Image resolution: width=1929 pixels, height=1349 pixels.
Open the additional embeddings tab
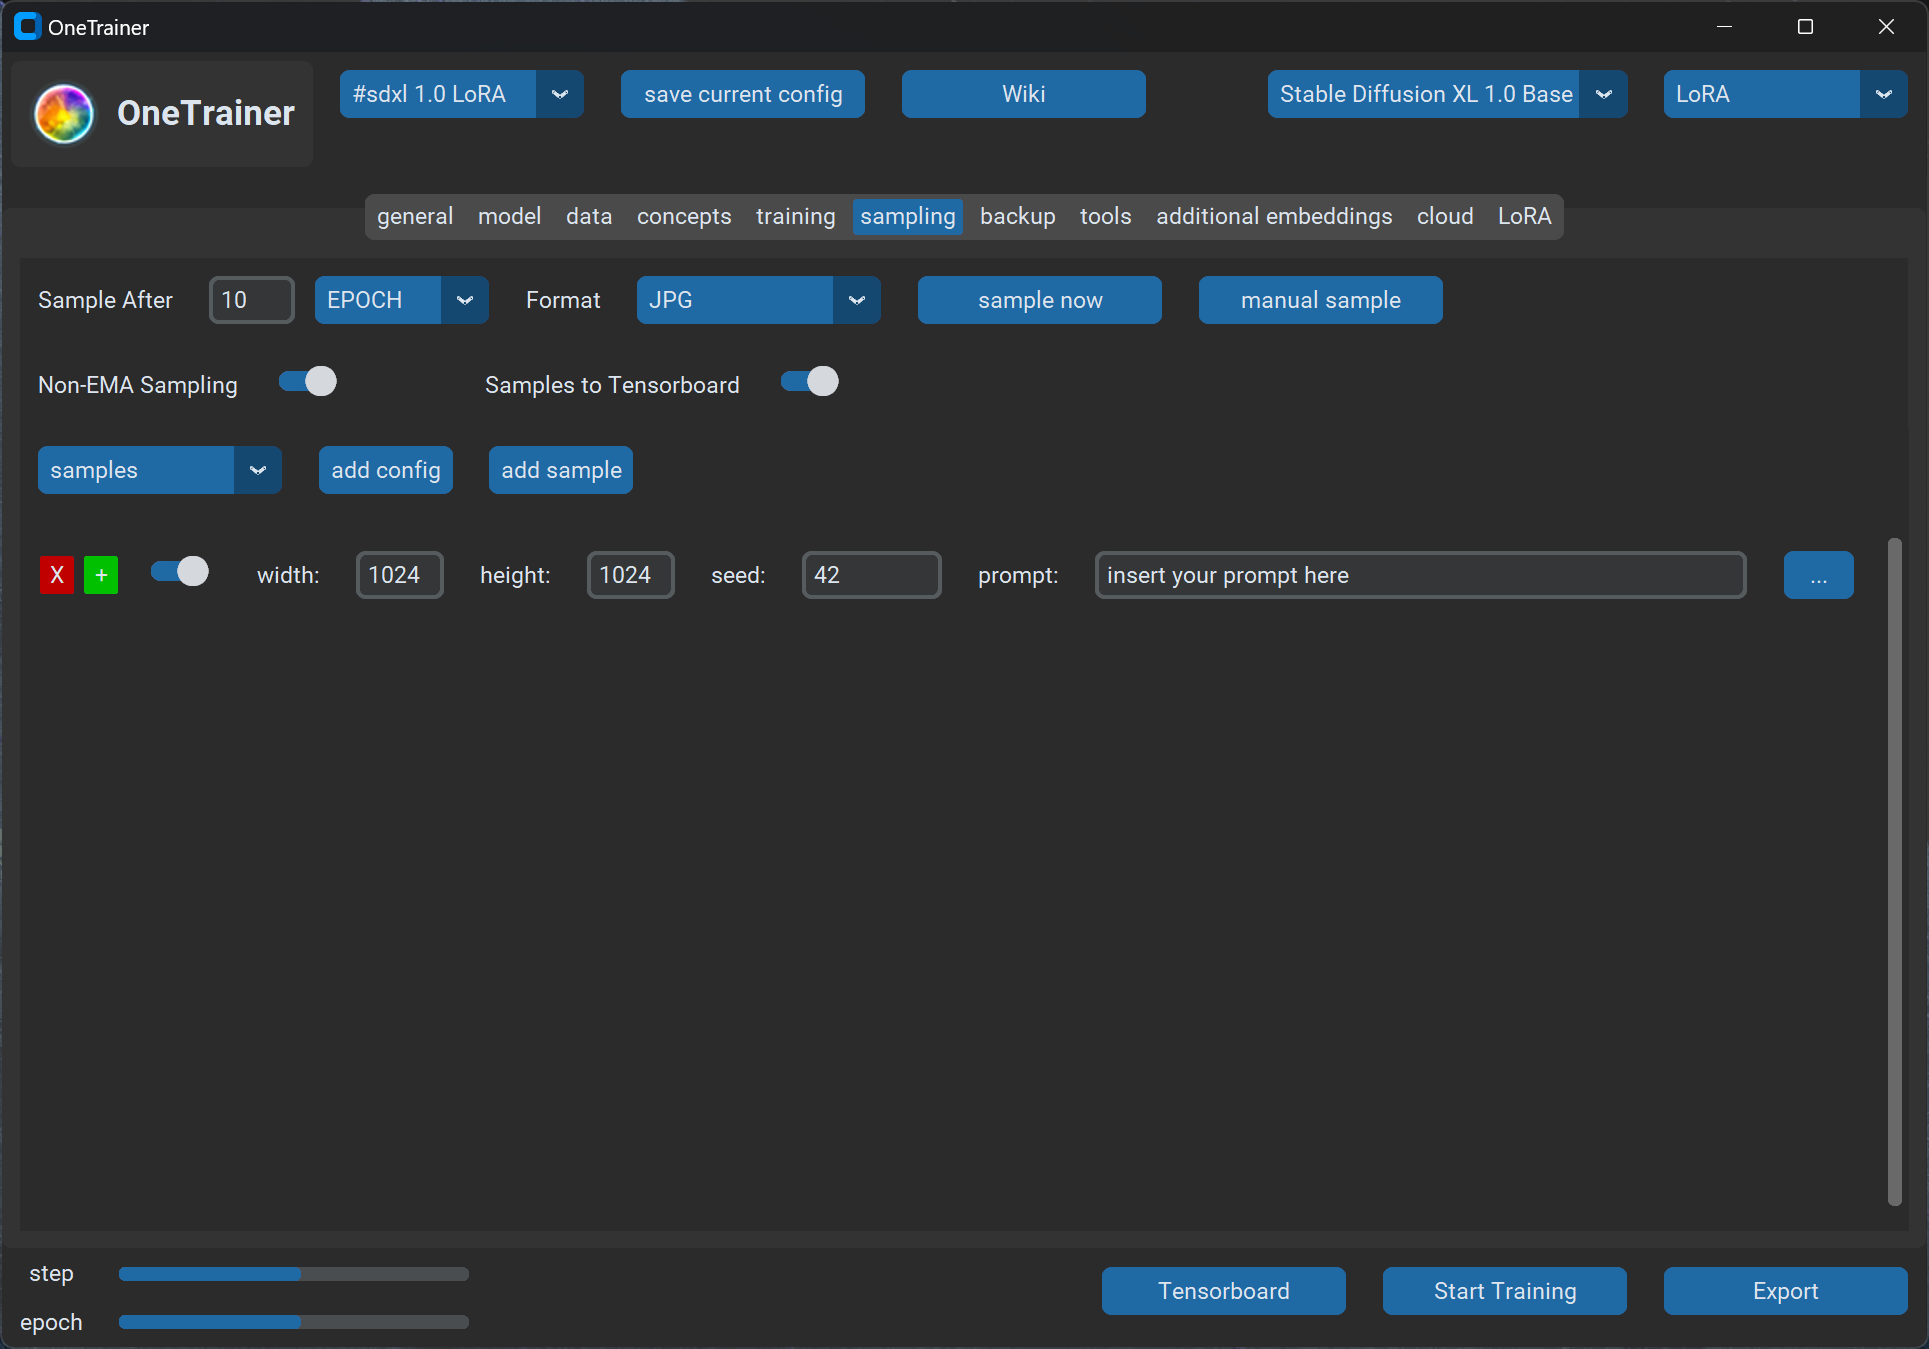point(1273,216)
